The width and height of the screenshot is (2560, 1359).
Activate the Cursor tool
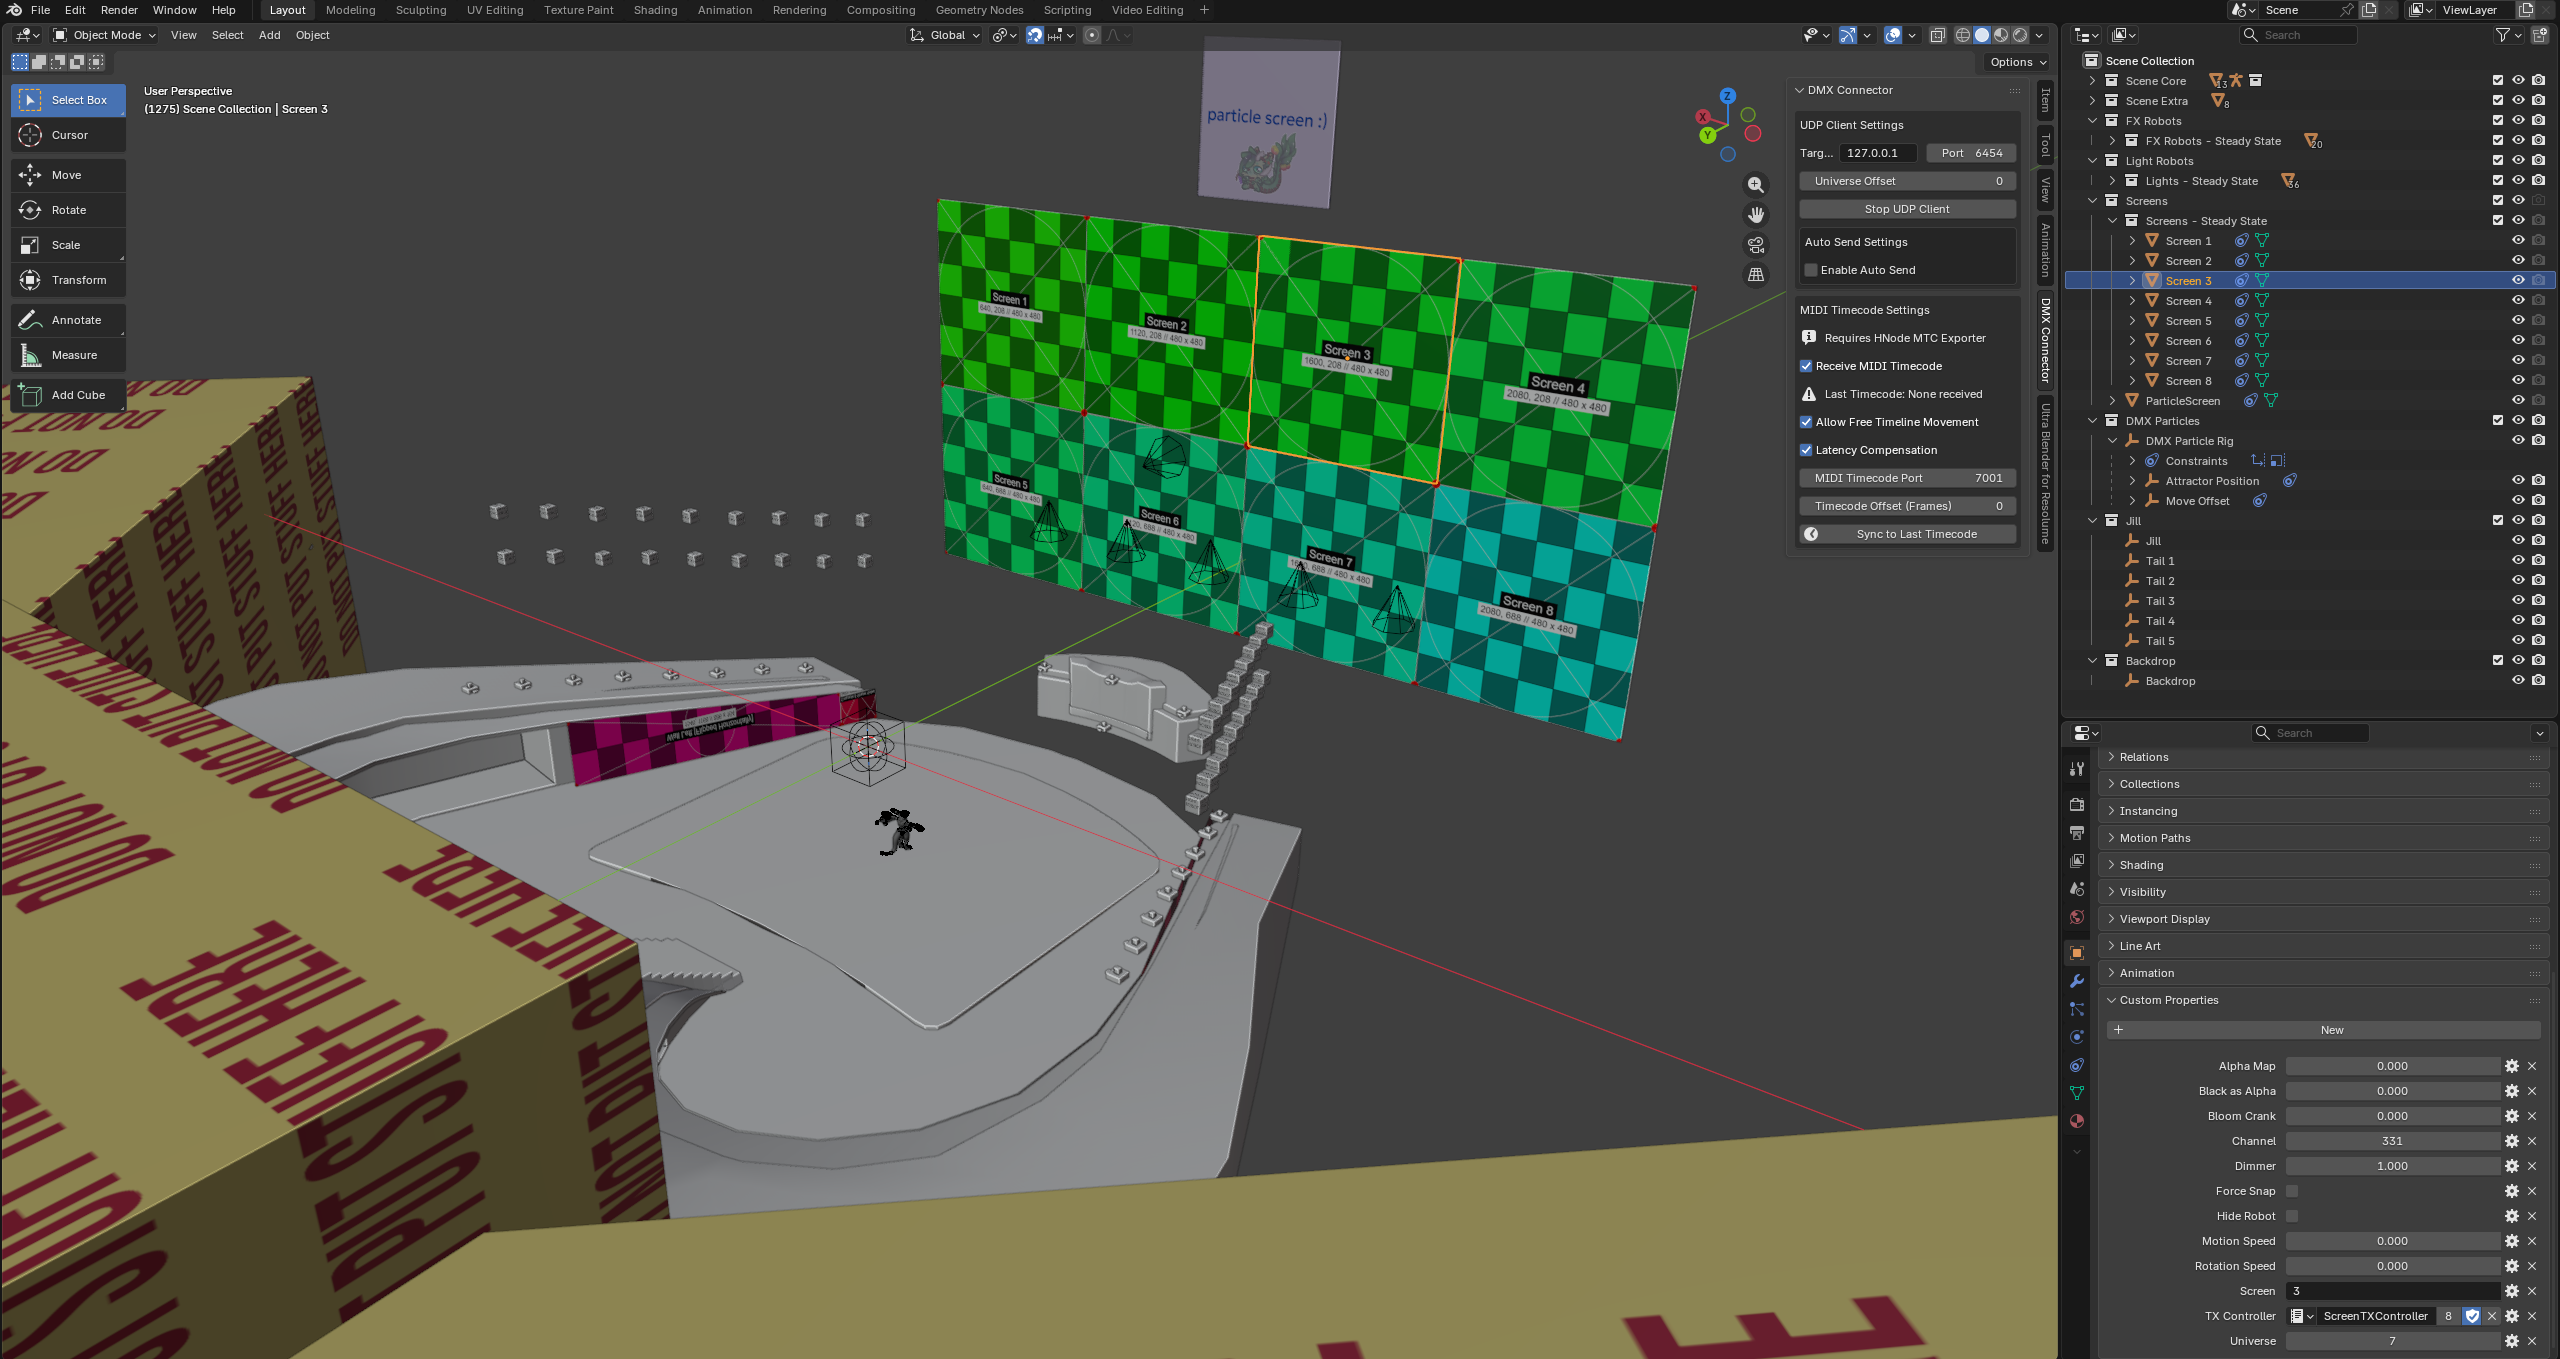tap(68, 135)
